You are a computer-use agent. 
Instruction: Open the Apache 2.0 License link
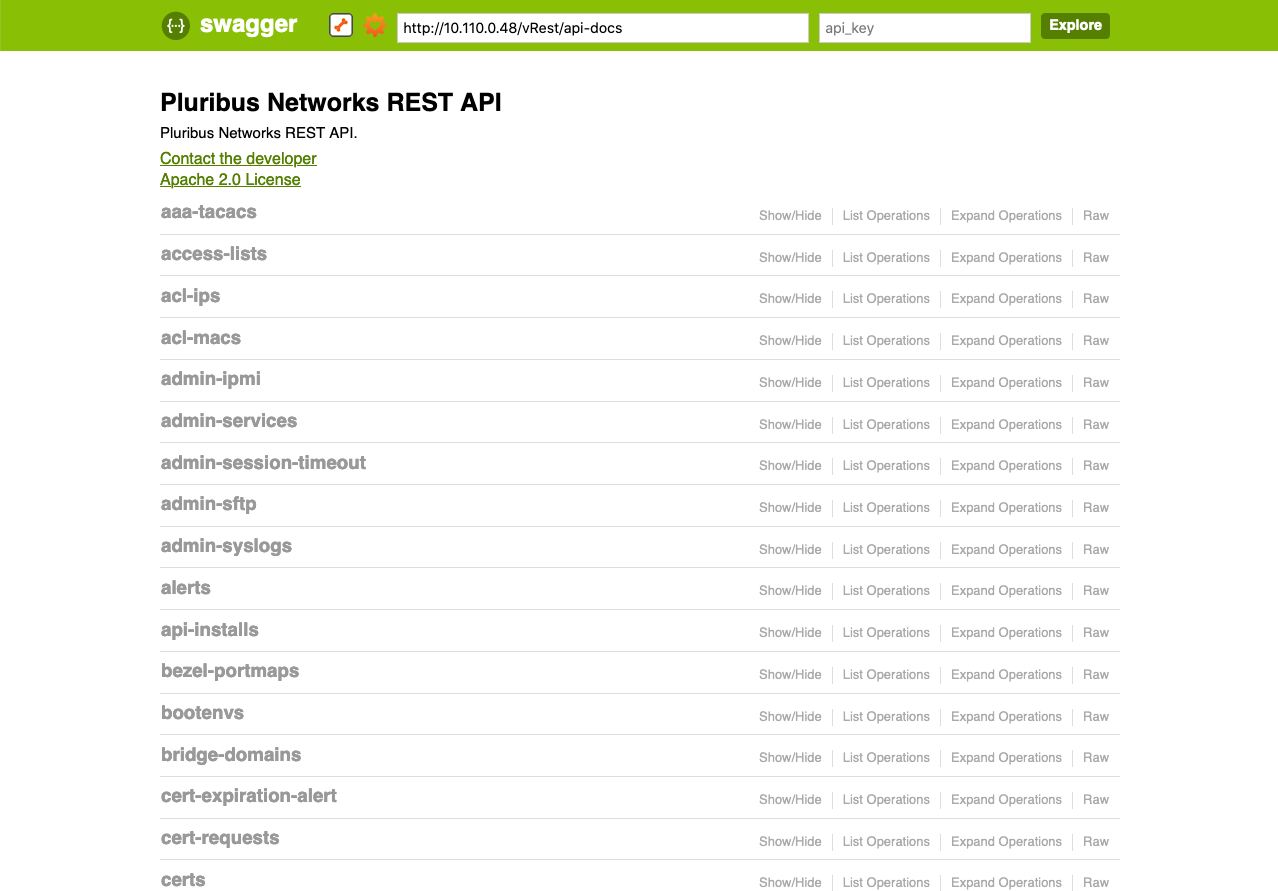pyautogui.click(x=230, y=179)
